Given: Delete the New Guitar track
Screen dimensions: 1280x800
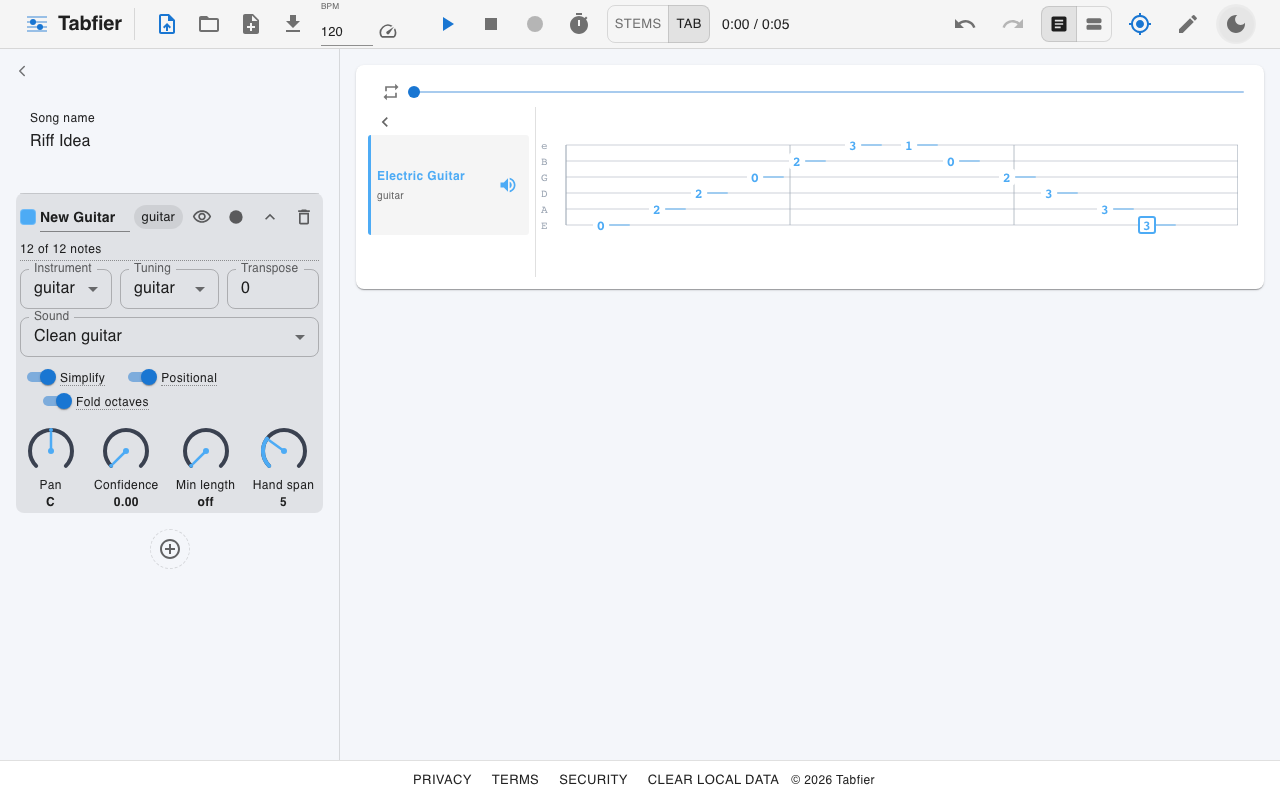Looking at the screenshot, I should click(304, 217).
